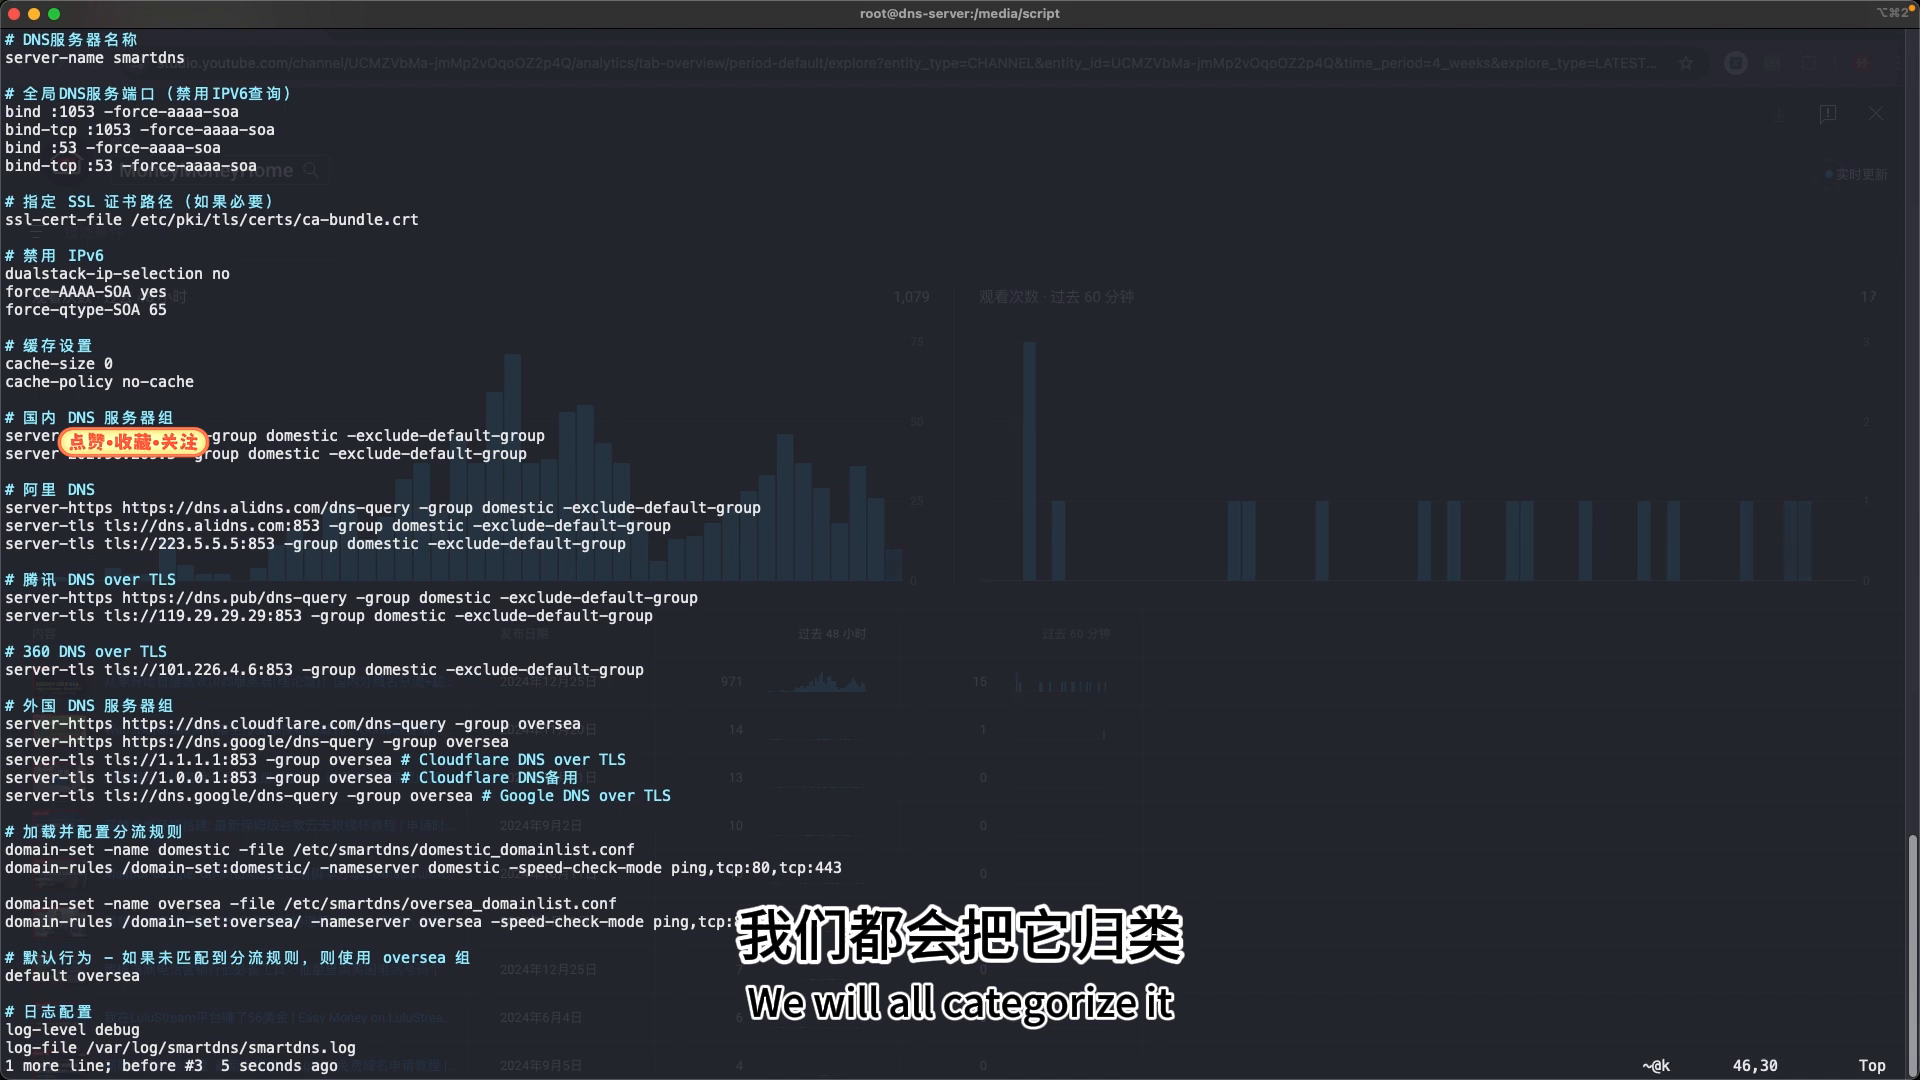This screenshot has height=1080, width=1920.
Task: Click the comment '# Google DNS over TLS'
Action: (576, 796)
